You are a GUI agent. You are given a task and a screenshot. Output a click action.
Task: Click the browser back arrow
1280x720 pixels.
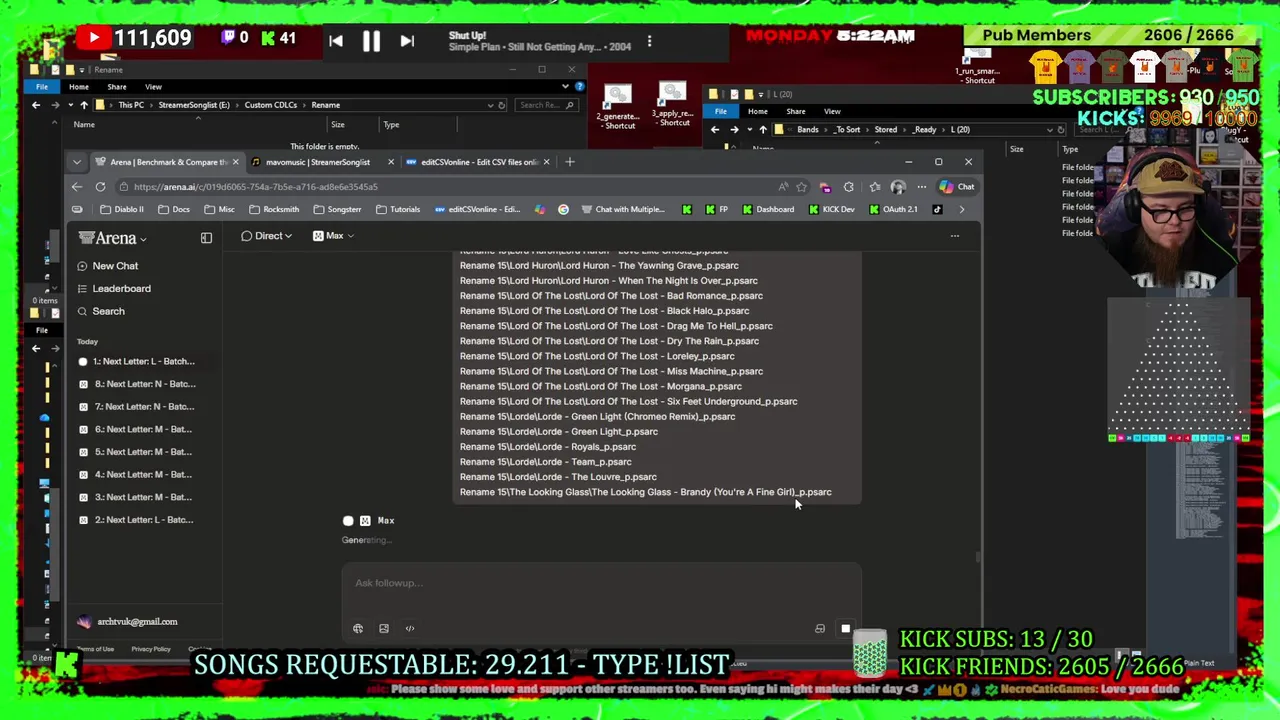77,187
